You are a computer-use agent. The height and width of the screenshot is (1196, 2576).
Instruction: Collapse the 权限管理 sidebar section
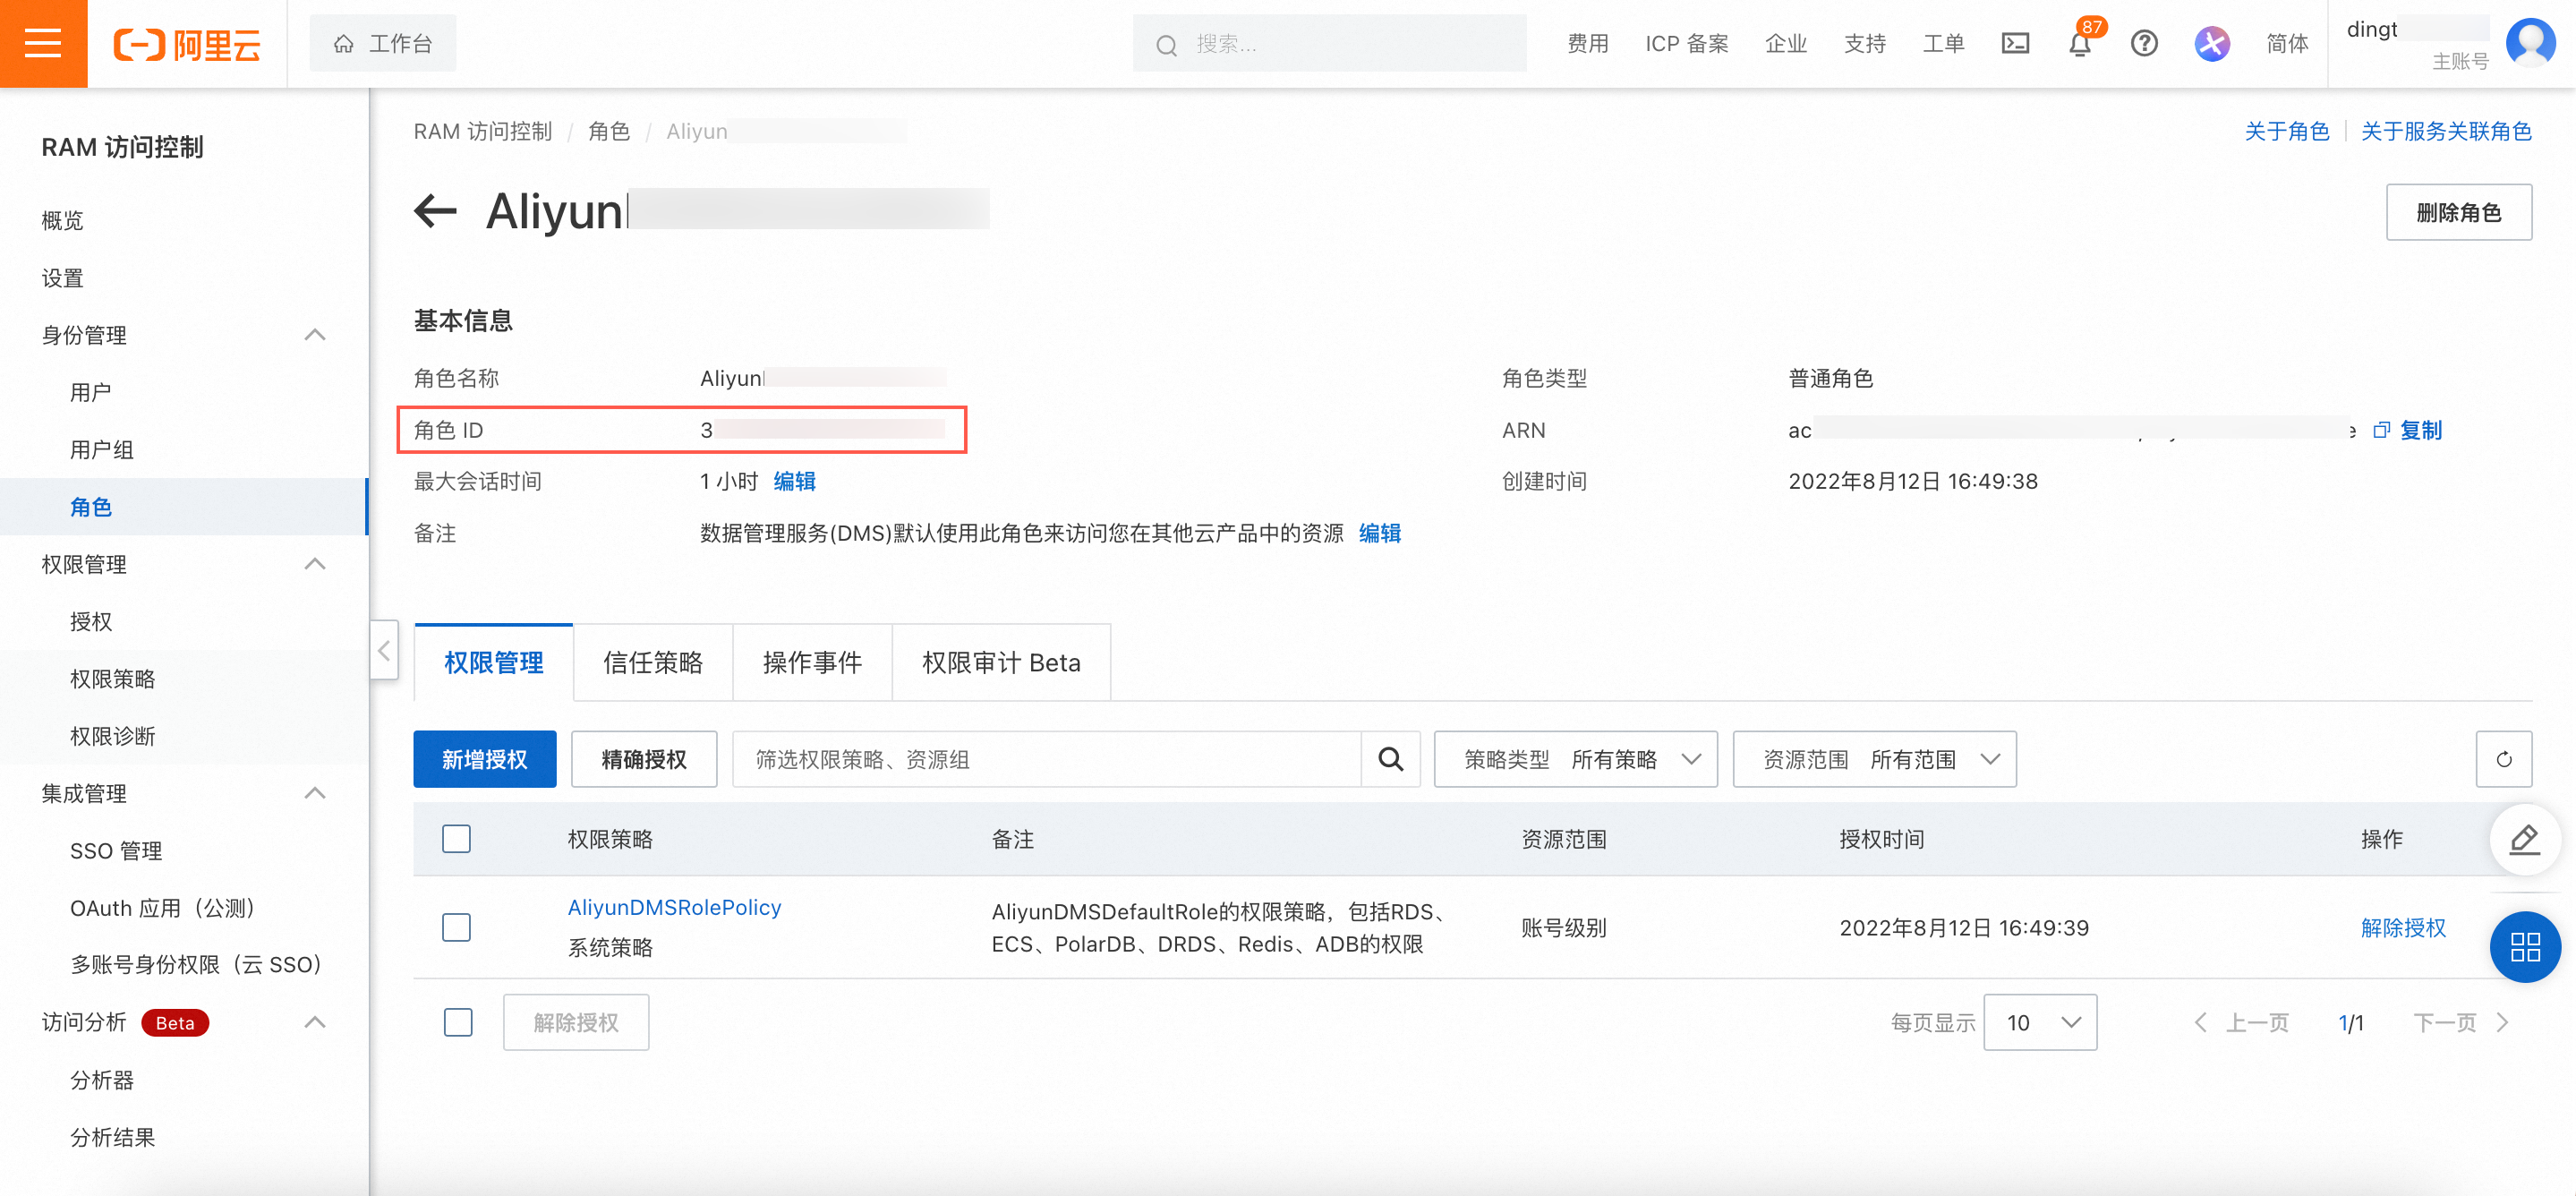(x=314, y=564)
